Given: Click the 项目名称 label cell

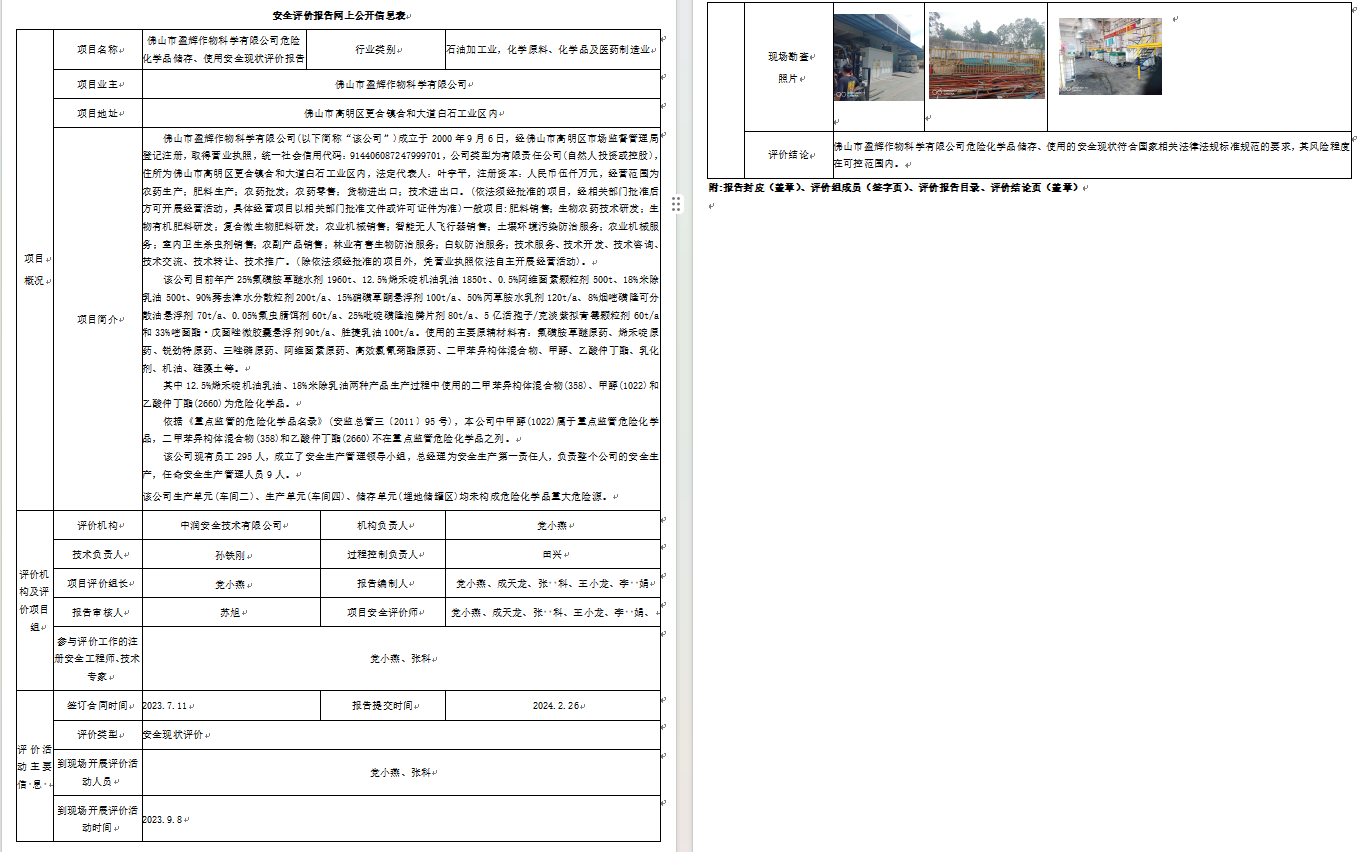Looking at the screenshot, I should [x=96, y=49].
